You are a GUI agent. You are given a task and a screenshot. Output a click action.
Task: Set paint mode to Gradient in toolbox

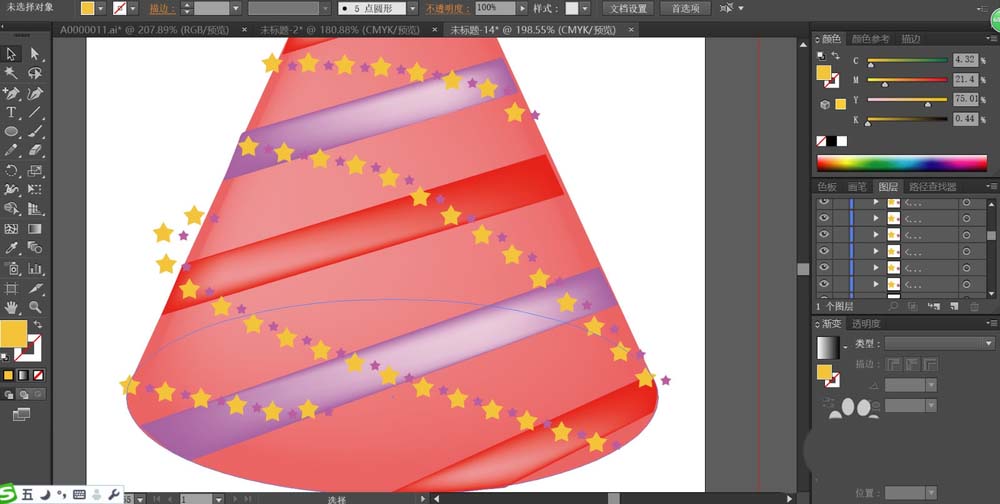click(x=23, y=375)
